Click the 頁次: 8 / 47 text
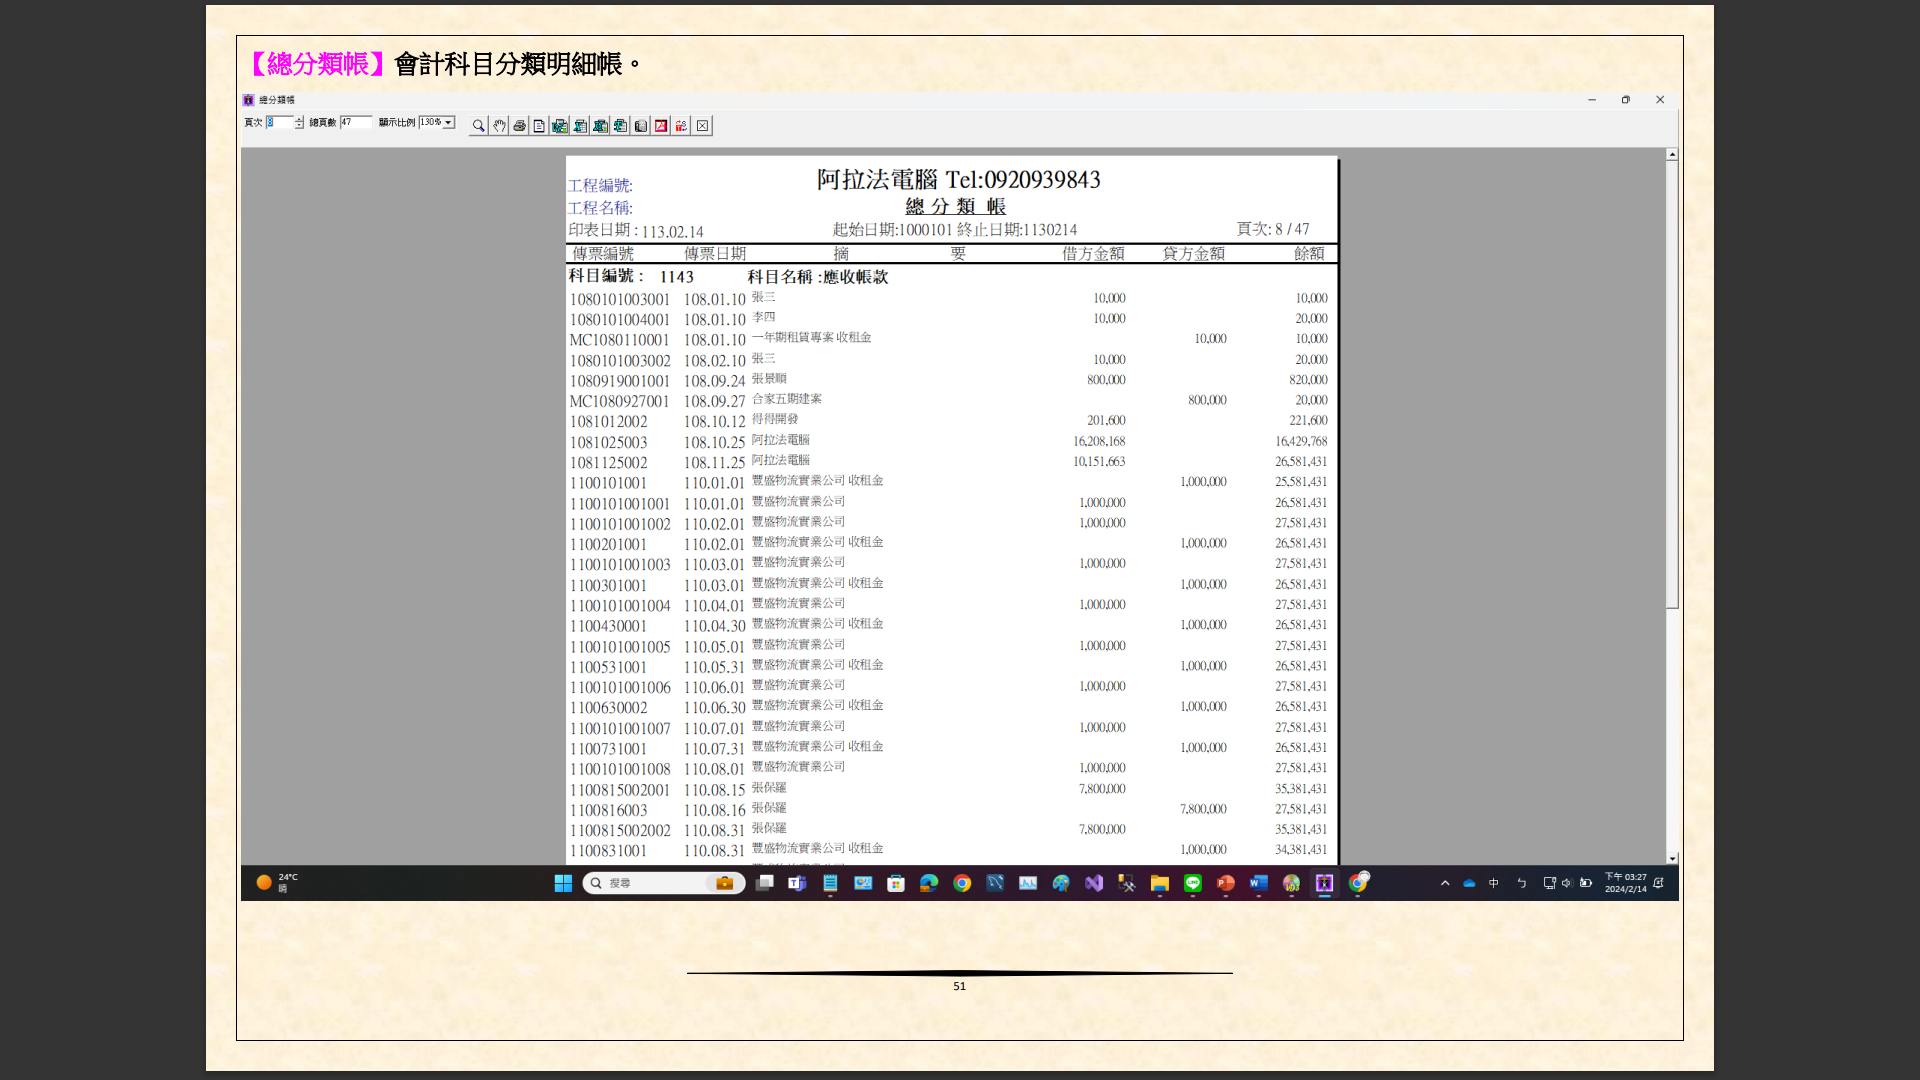1920x1080 pixels. [1273, 229]
